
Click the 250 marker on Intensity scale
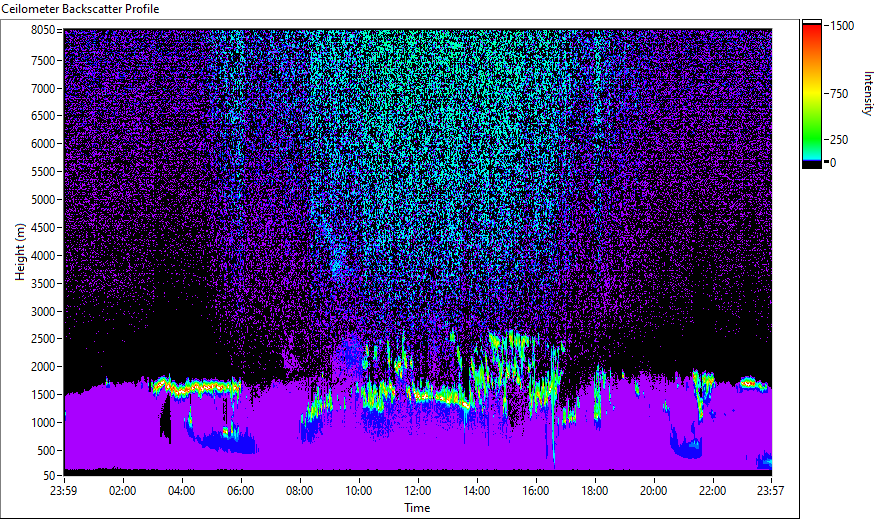839,140
